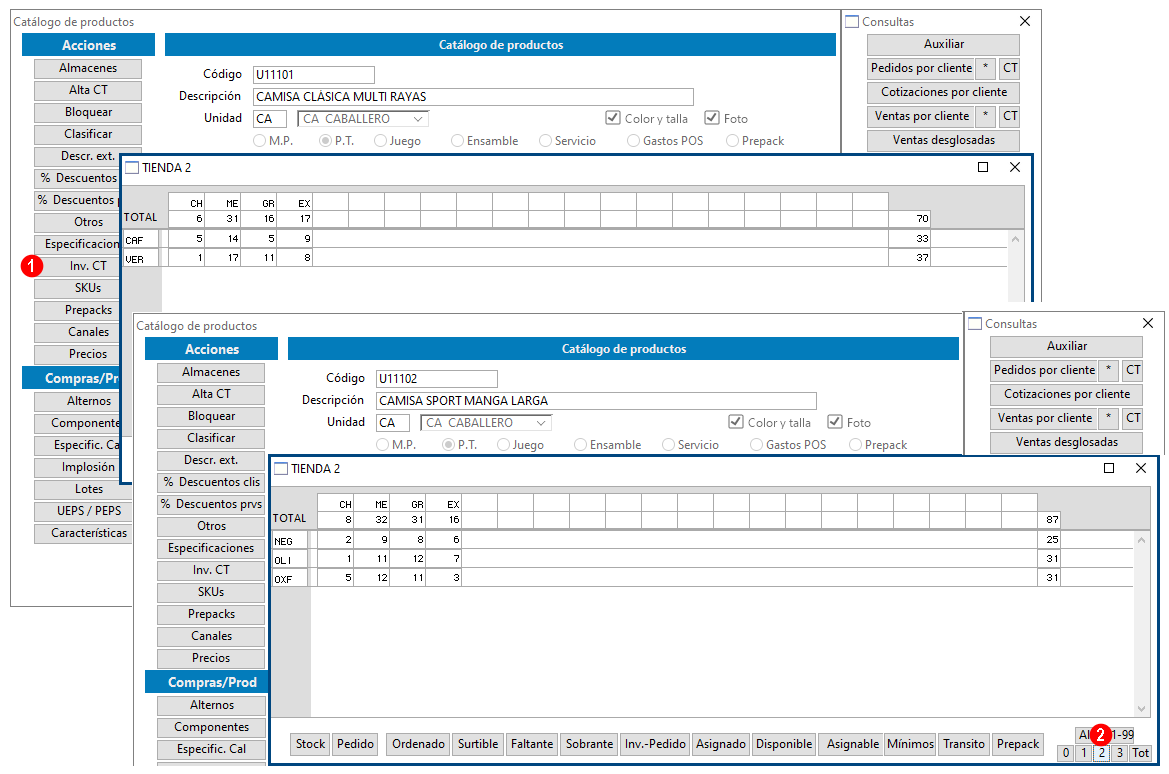Click the TIENDA 2 window icon above the CAF row
The width and height of the screenshot is (1169, 774).
(x=132, y=168)
